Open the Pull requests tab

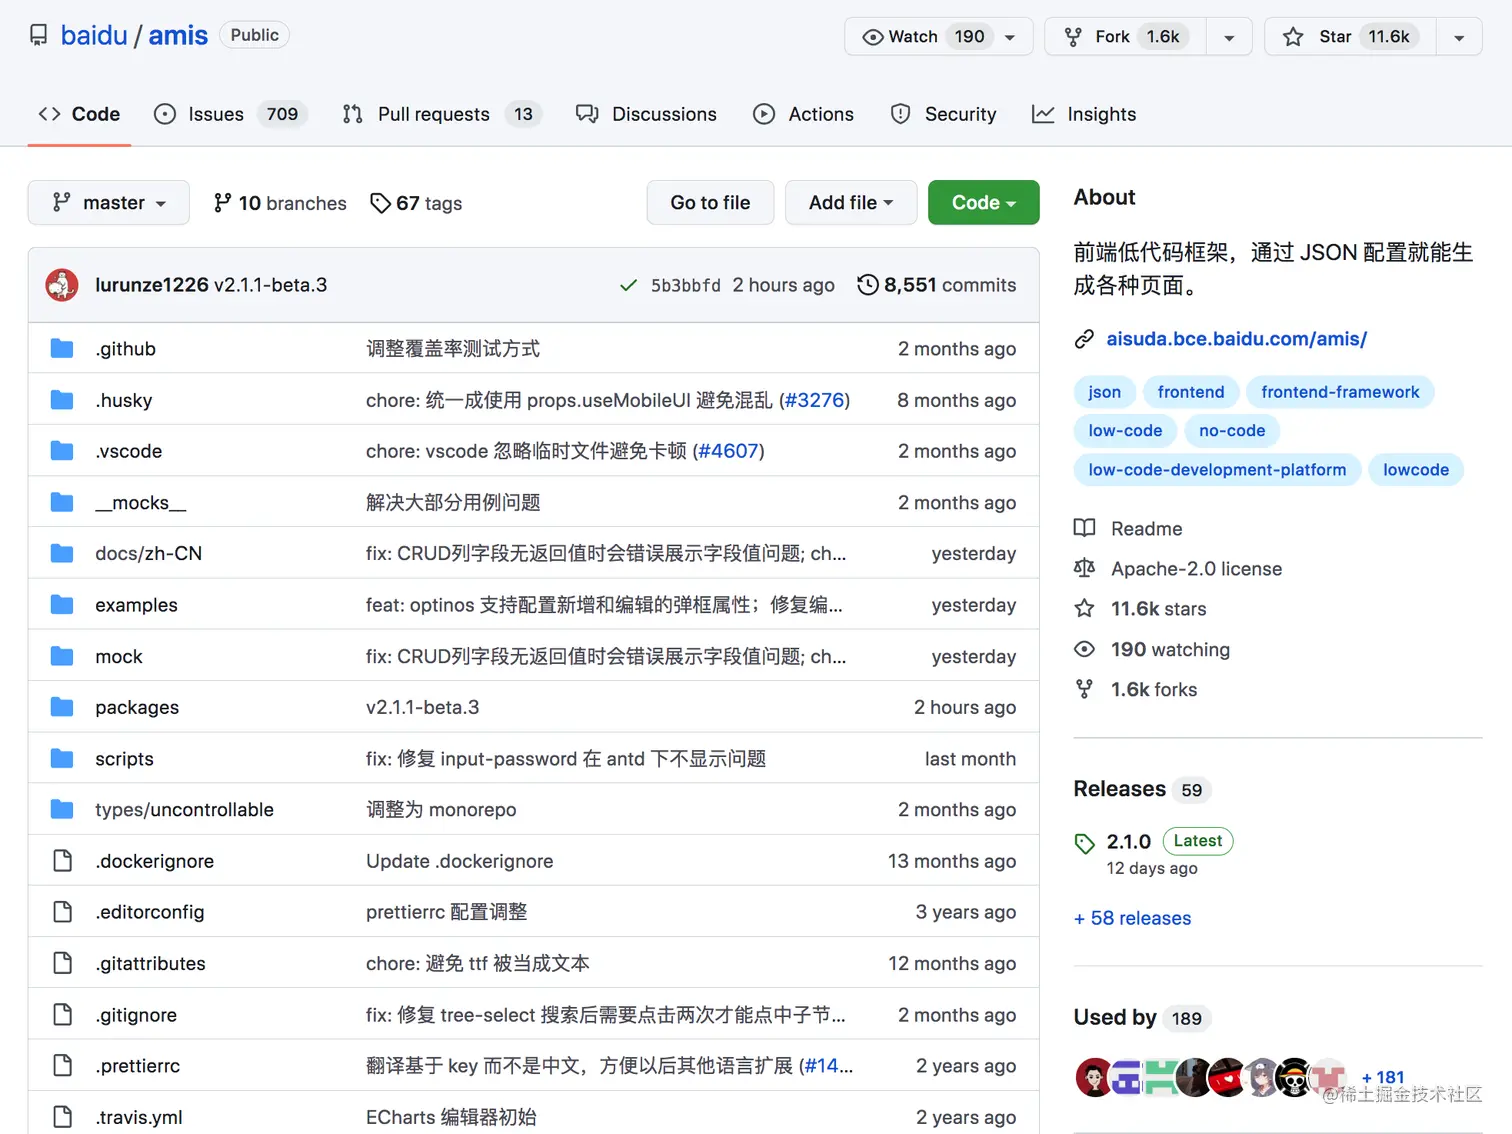(441, 114)
